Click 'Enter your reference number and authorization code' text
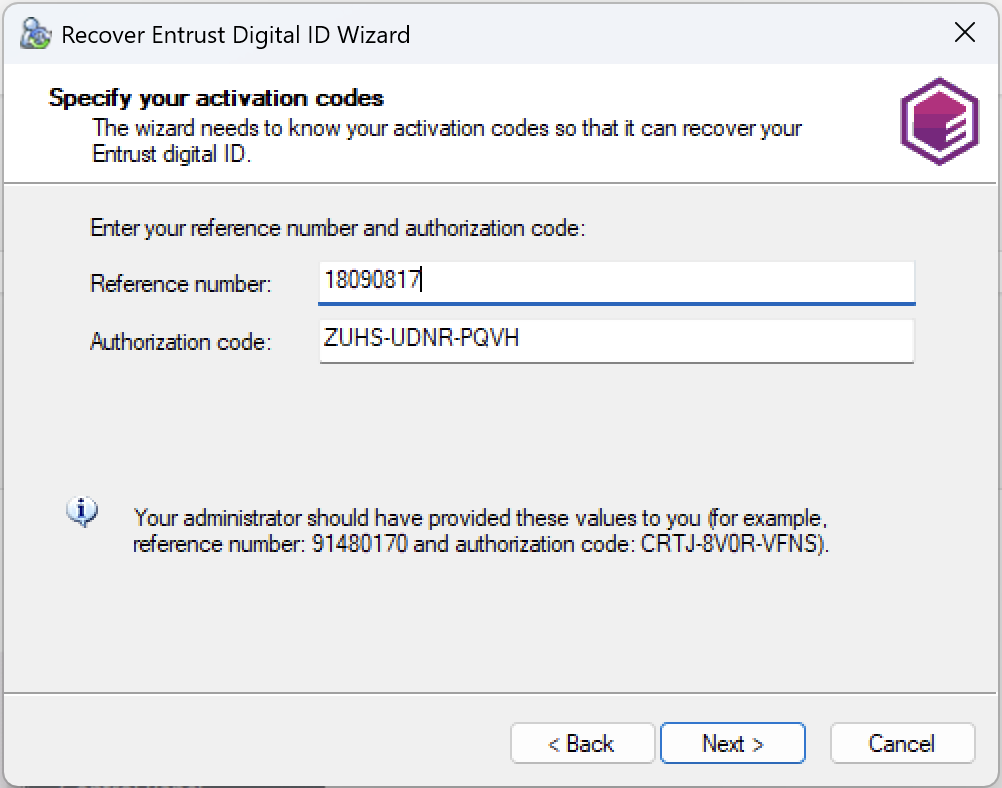 pos(337,228)
